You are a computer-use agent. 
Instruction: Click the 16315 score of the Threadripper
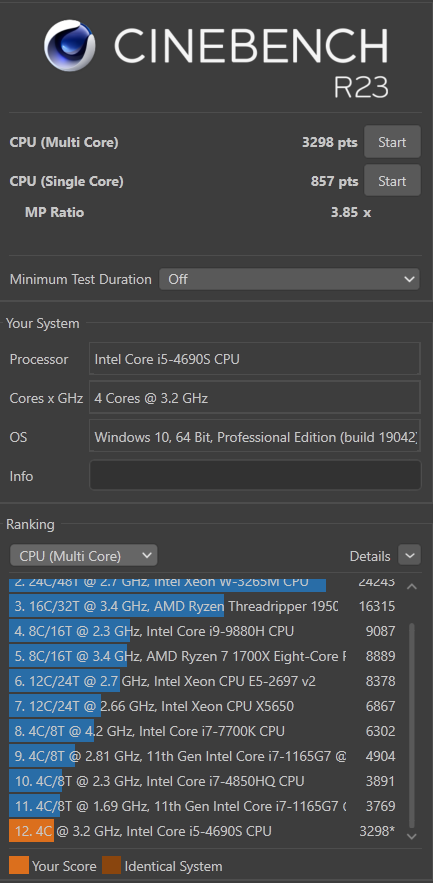[377, 606]
